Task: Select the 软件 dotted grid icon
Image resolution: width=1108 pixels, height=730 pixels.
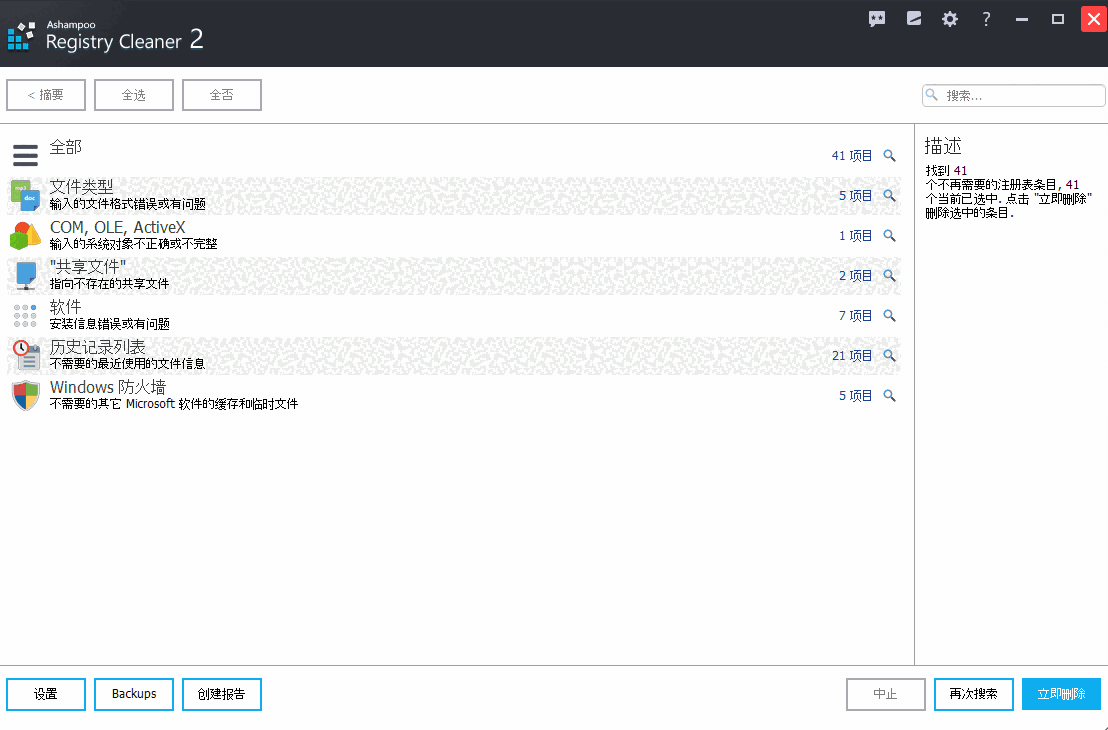Action: (x=25, y=315)
